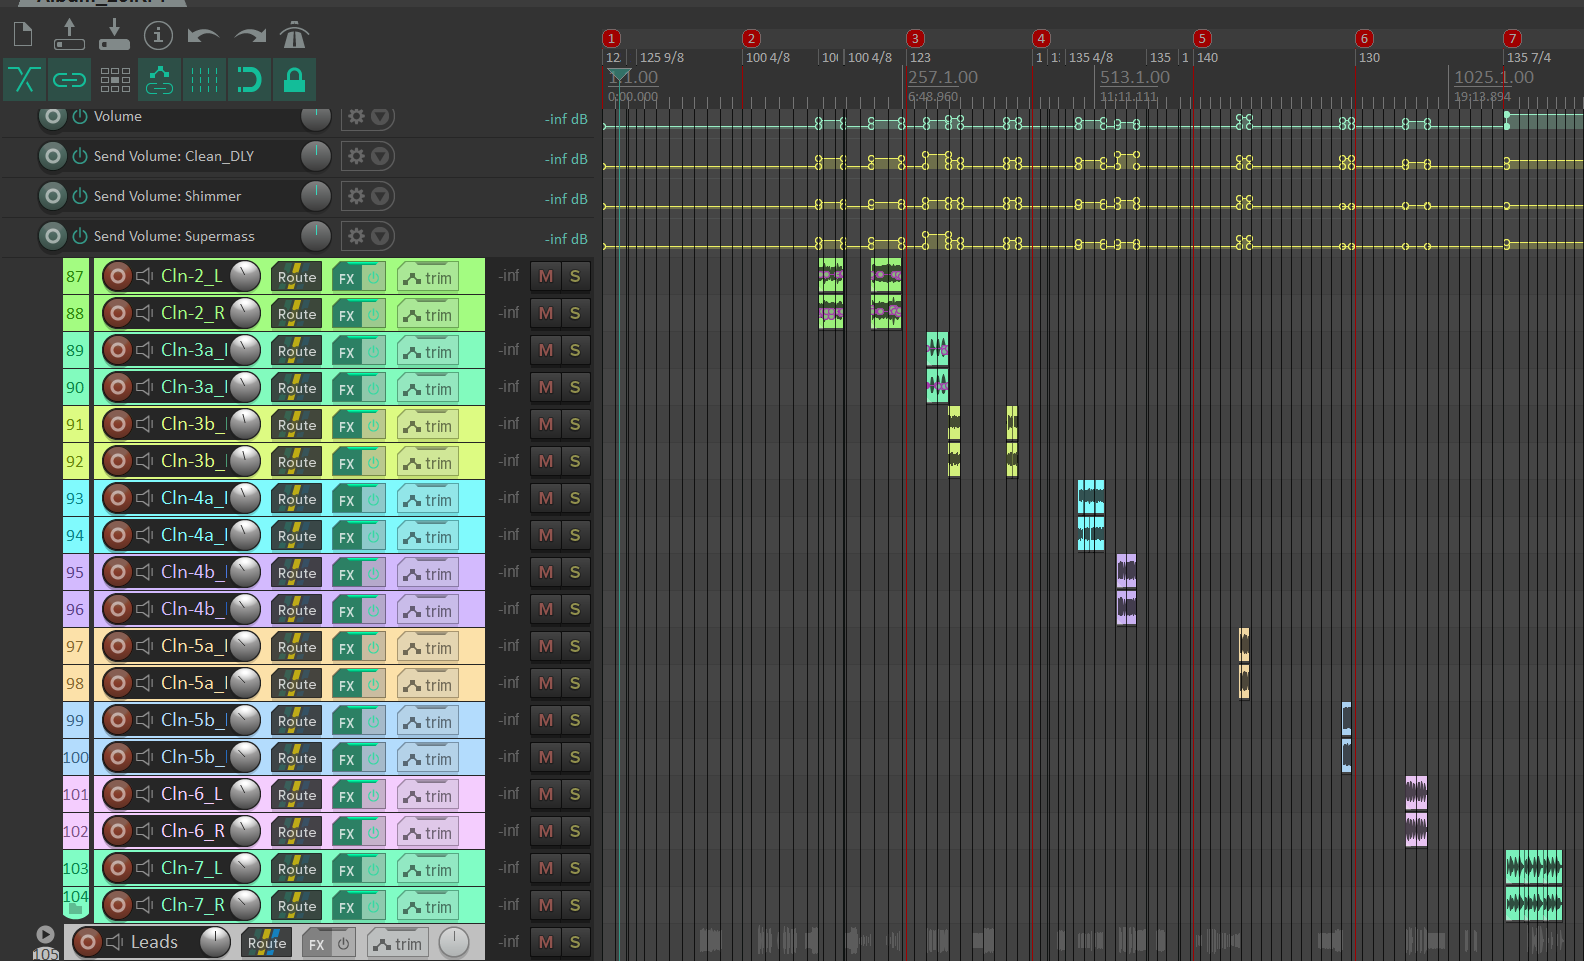Open settings gear on Send Volume: Clean_DLY
This screenshot has width=1584, height=961.
pos(356,156)
